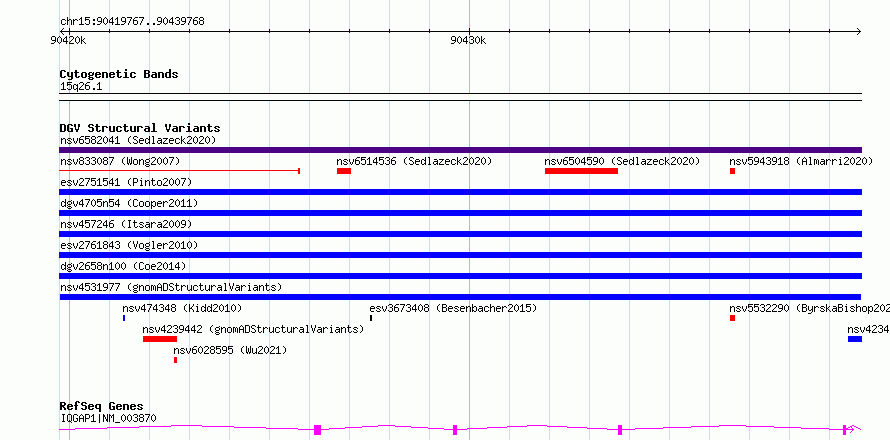Click the nsv457246 (Itsara2009) blue bar

click(x=460, y=234)
